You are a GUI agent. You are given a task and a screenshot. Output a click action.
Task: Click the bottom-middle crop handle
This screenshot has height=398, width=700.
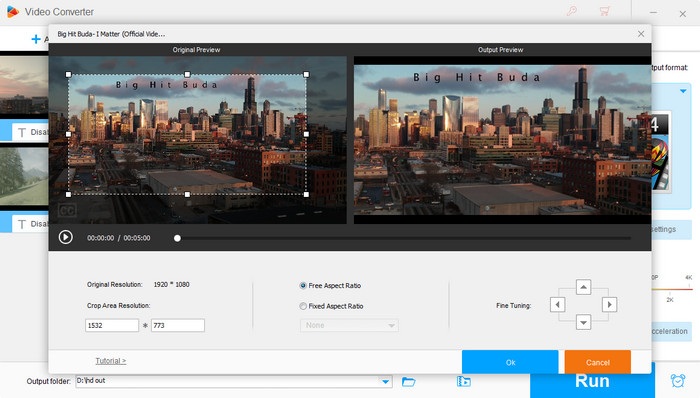(x=187, y=194)
